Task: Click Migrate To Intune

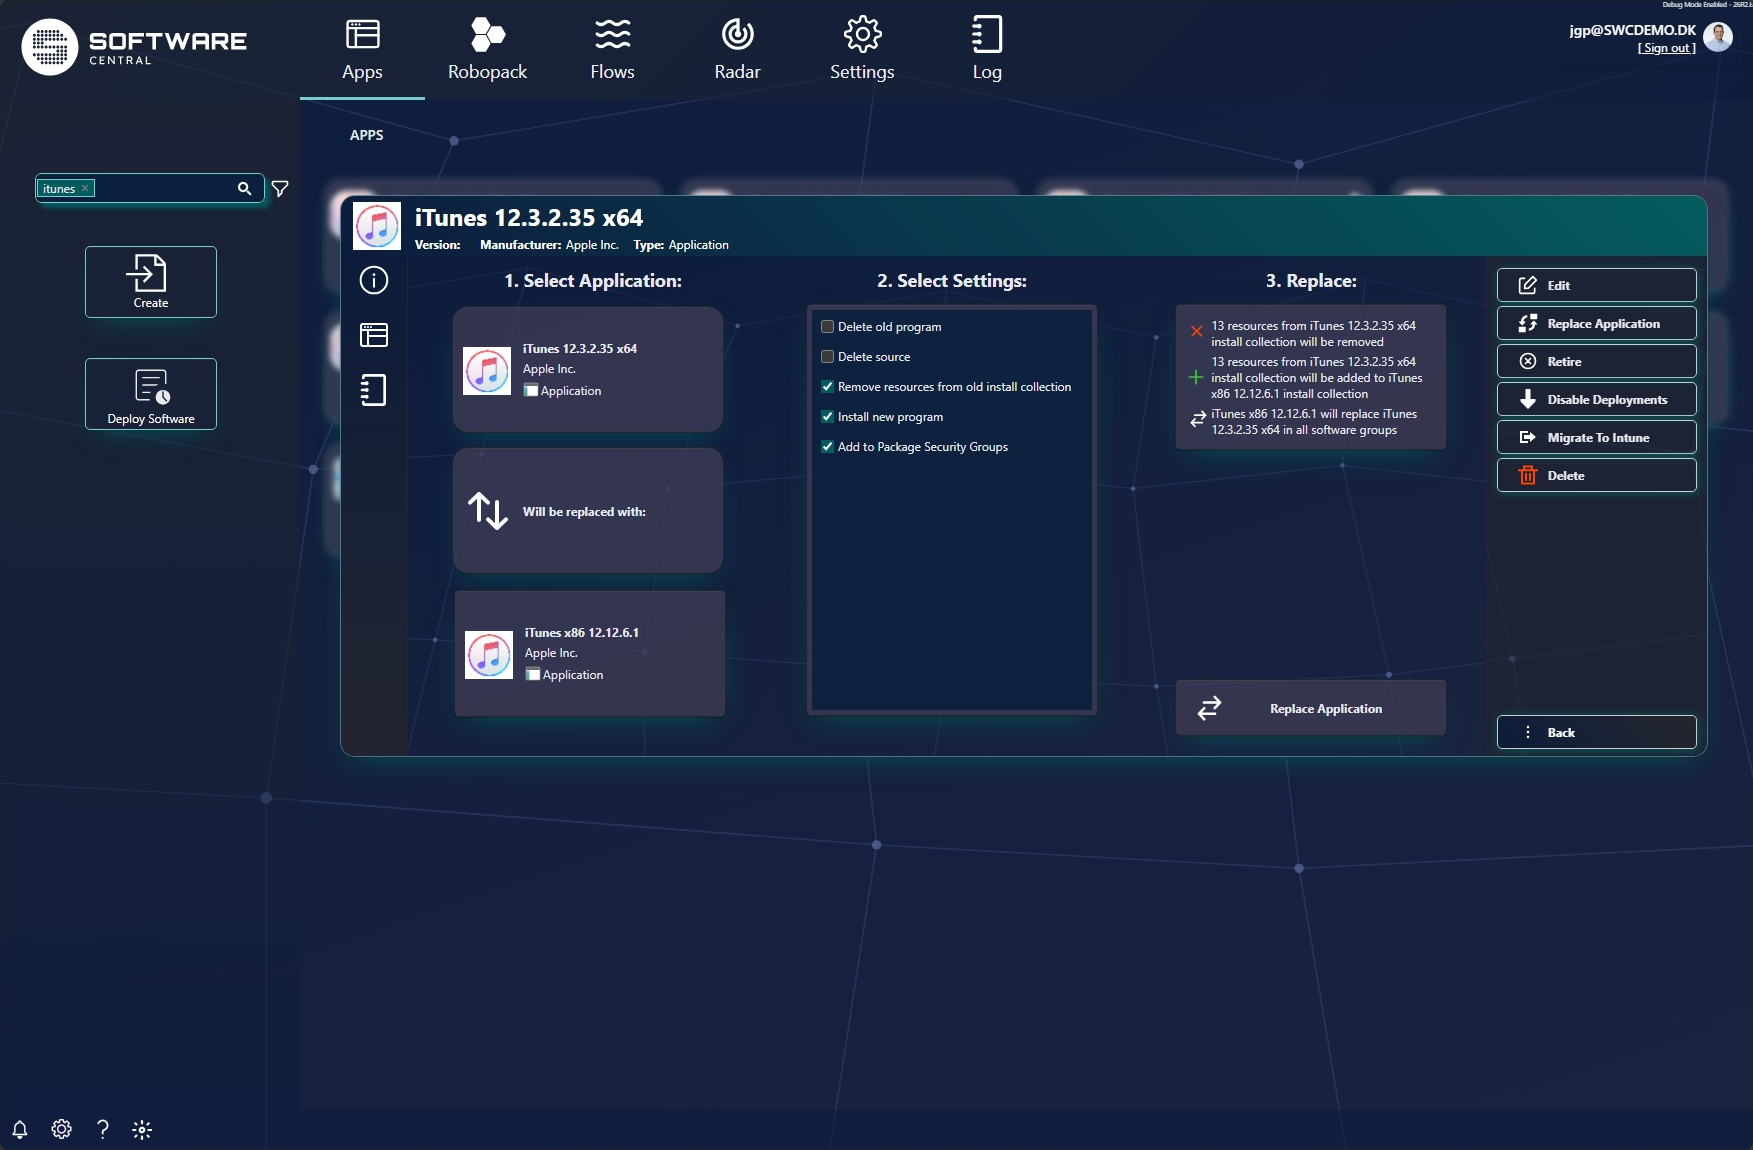Action: point(1597,437)
